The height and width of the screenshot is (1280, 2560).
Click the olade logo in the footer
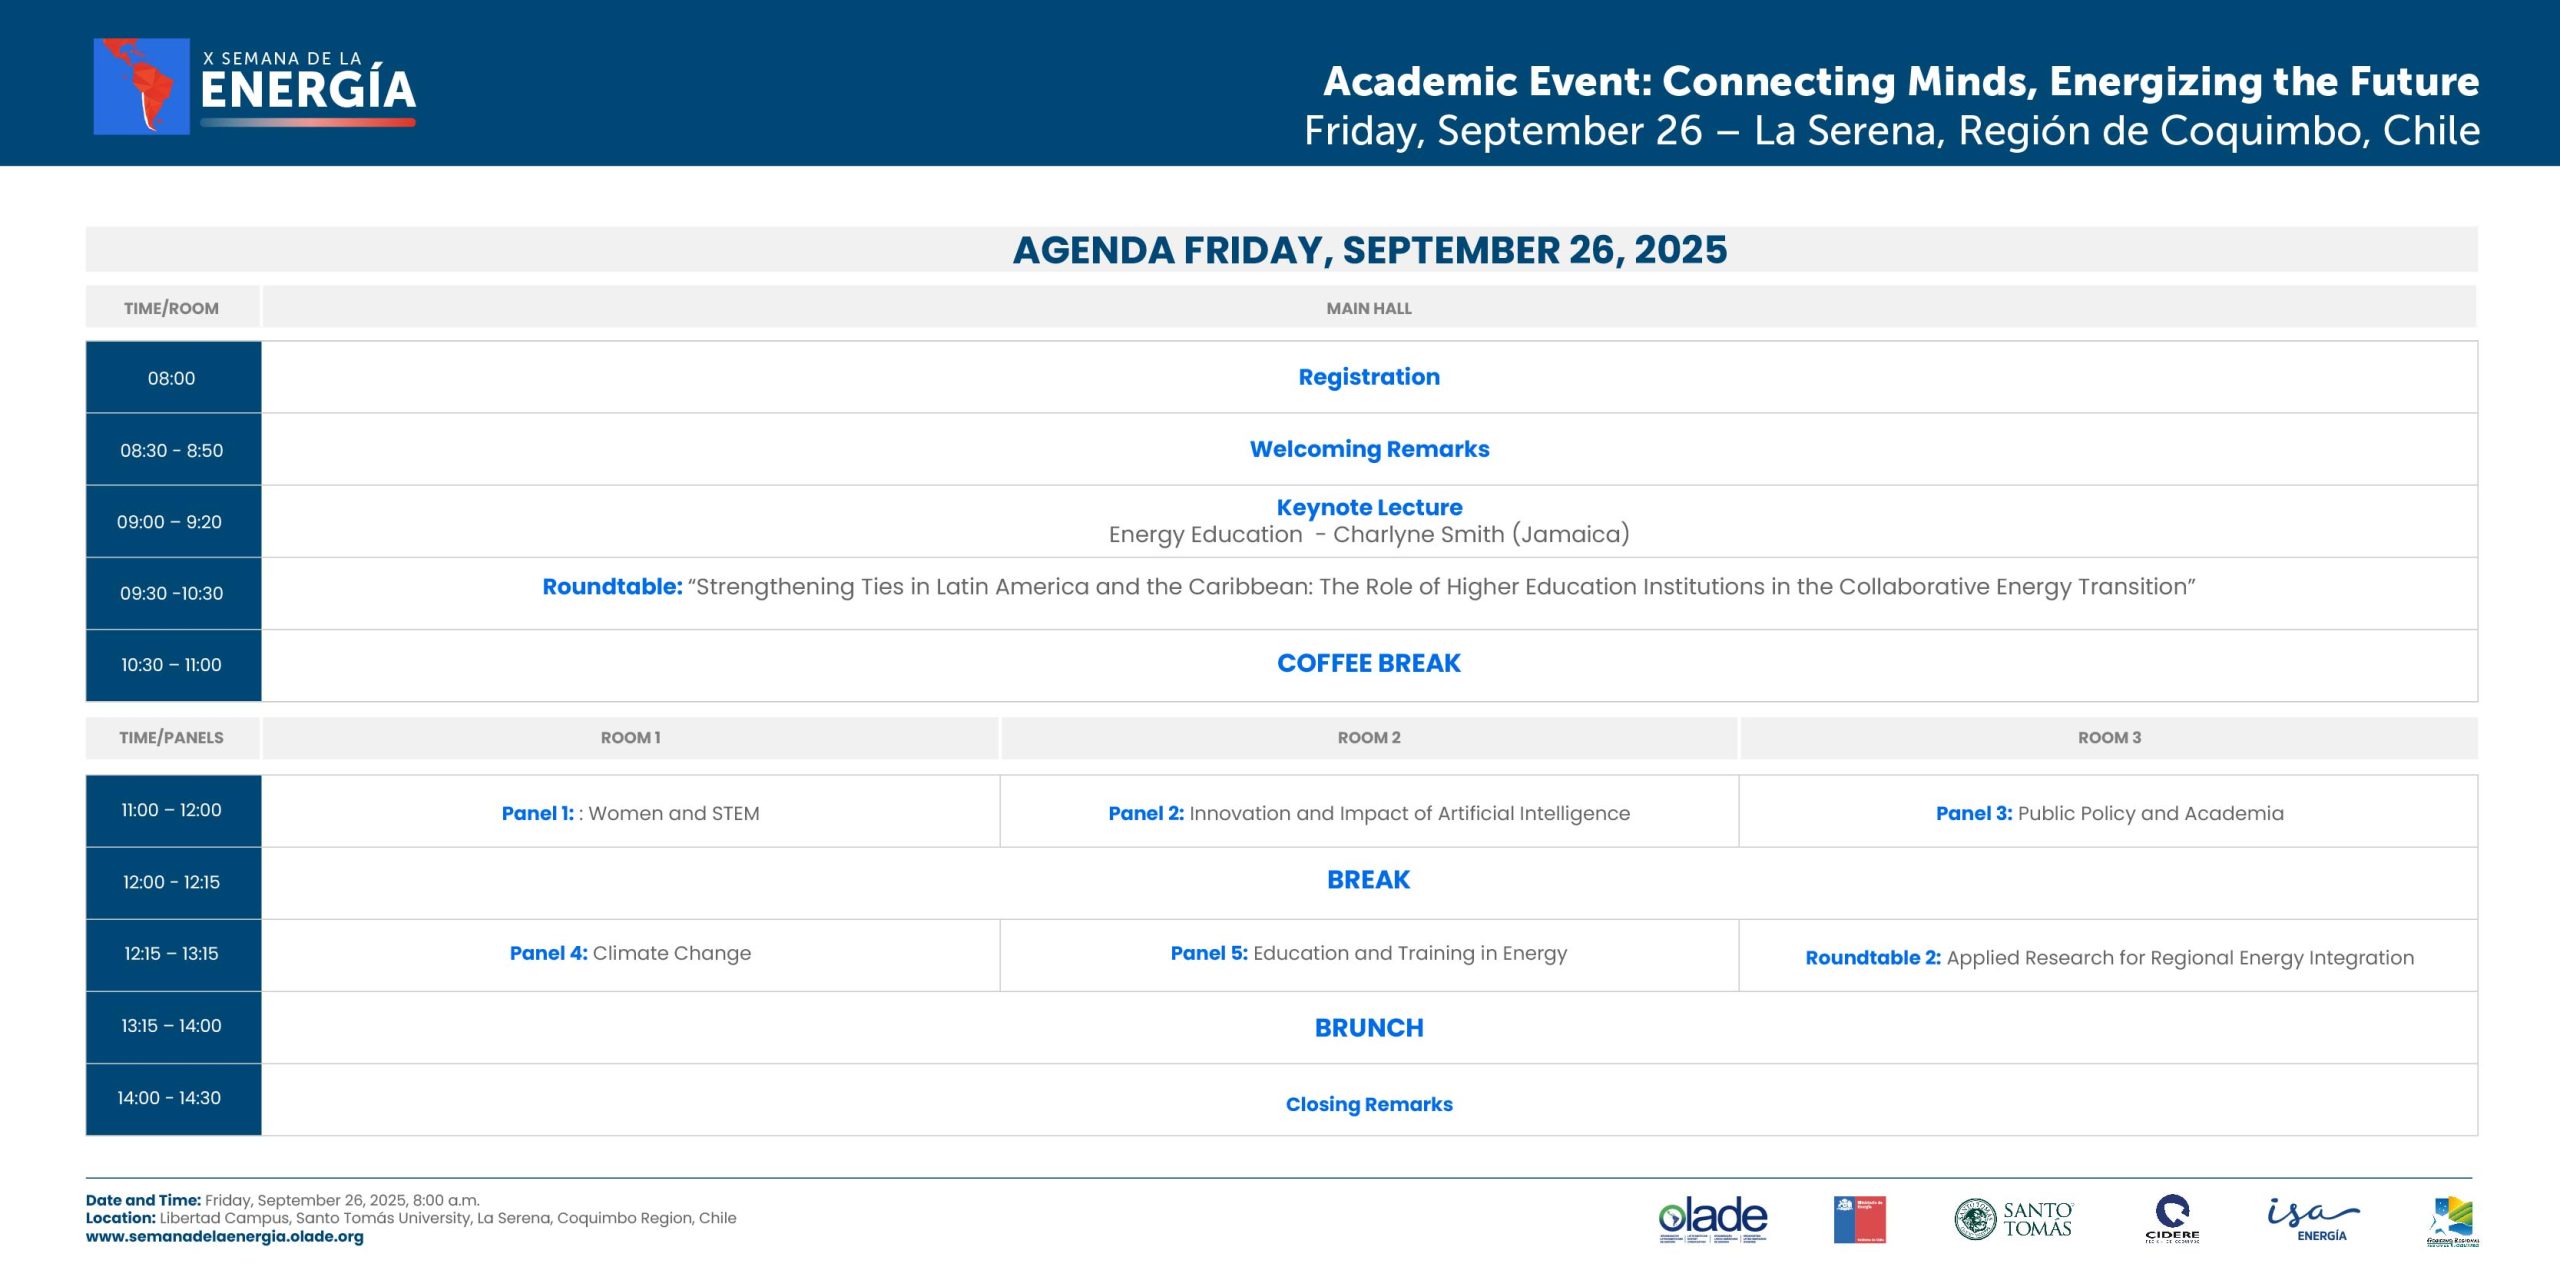click(x=1712, y=1220)
